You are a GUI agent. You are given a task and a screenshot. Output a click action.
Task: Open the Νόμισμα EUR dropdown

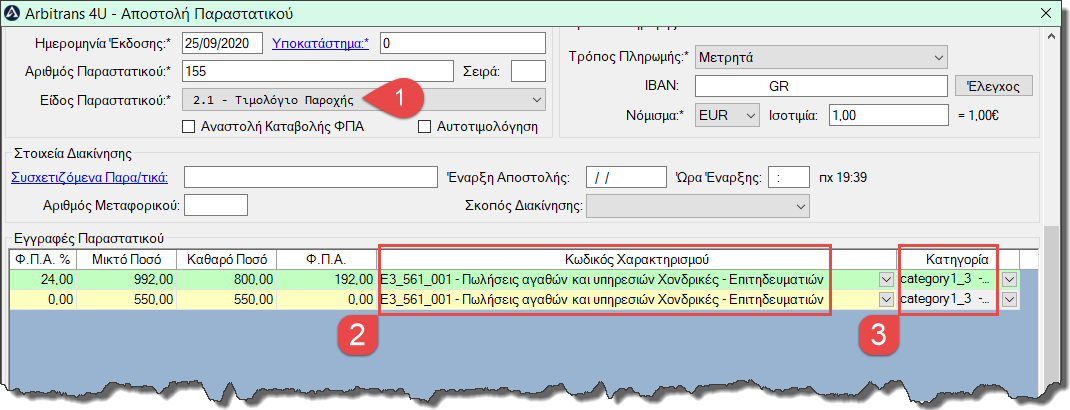click(x=751, y=116)
